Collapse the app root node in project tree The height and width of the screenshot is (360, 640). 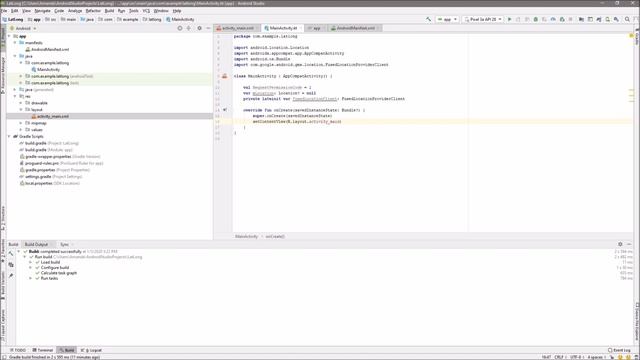9,36
